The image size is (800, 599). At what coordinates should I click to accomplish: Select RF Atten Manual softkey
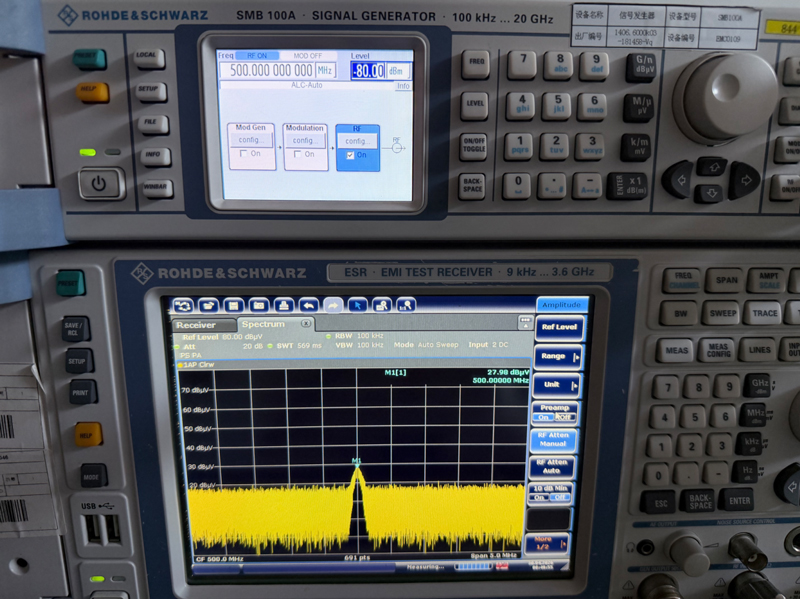(554, 440)
